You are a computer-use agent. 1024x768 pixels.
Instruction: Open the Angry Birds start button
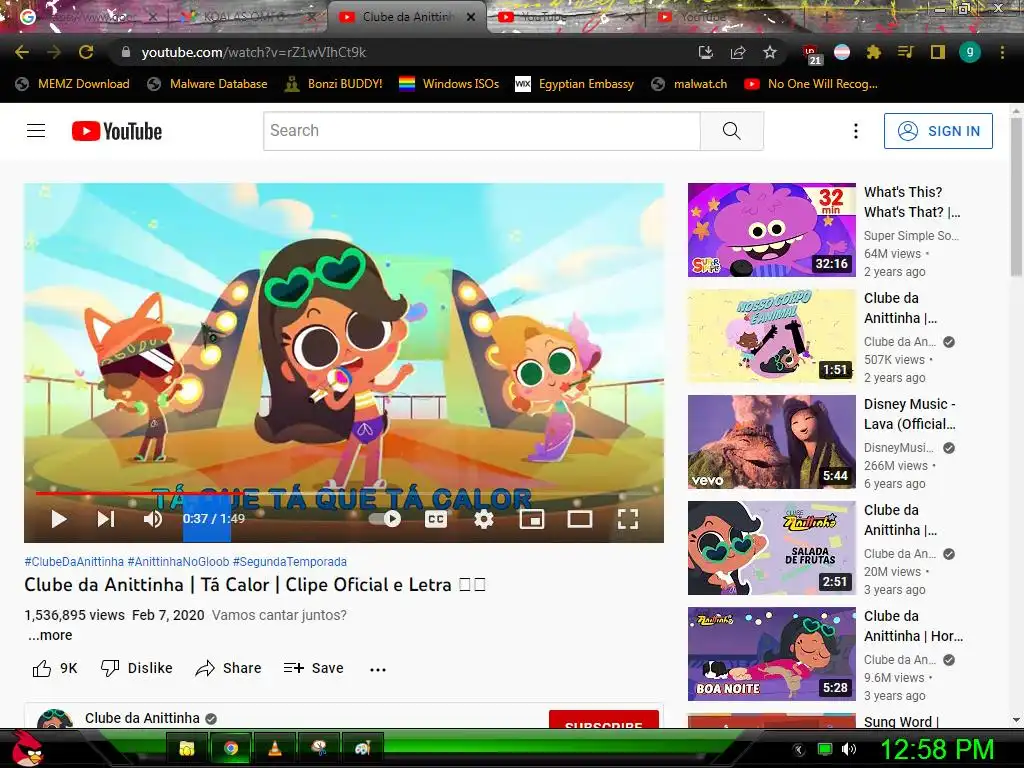(x=27, y=748)
